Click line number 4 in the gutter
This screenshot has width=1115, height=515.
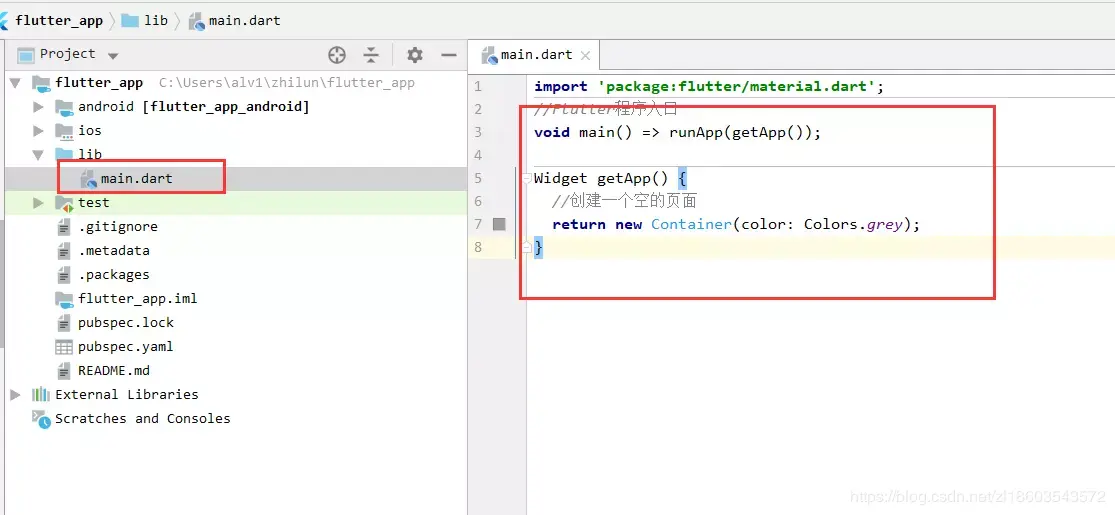click(477, 155)
